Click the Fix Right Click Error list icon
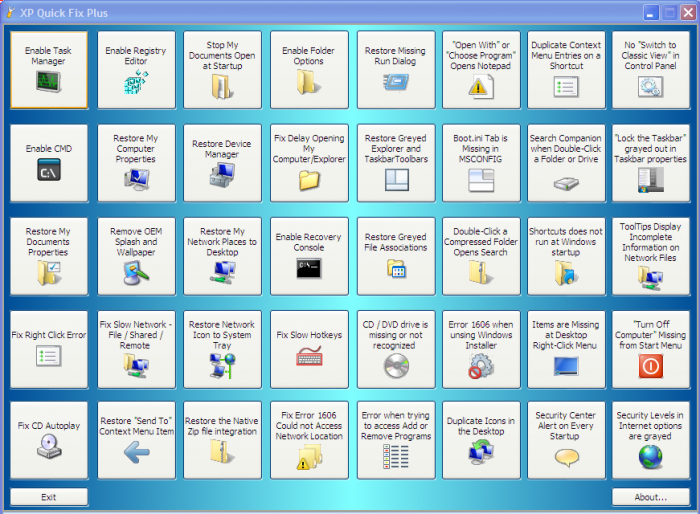 (x=49, y=356)
